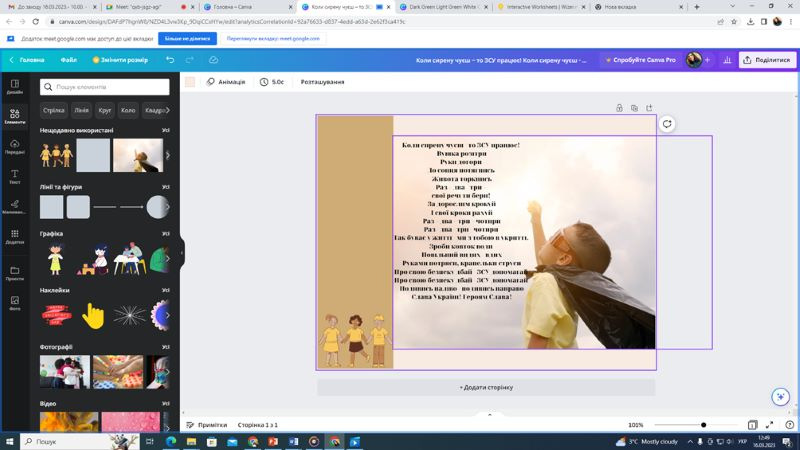Insert the circle shape thumbnail
800x450 pixels.
coord(157,207)
